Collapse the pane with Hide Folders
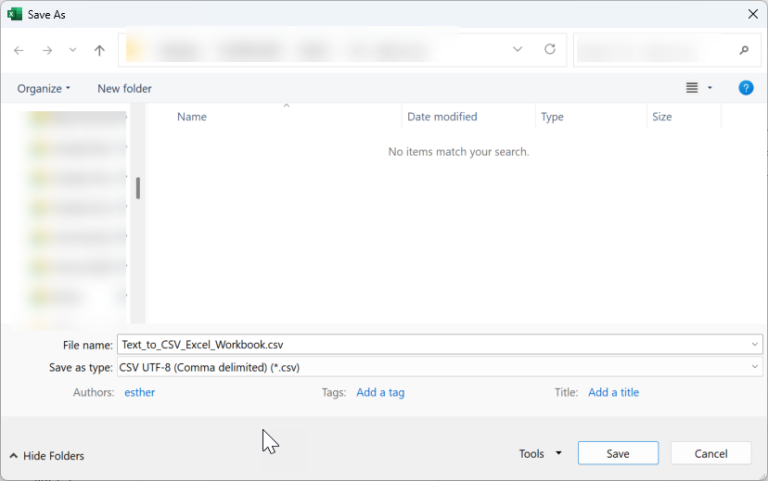Viewport: 768px width, 481px height. pos(46,455)
